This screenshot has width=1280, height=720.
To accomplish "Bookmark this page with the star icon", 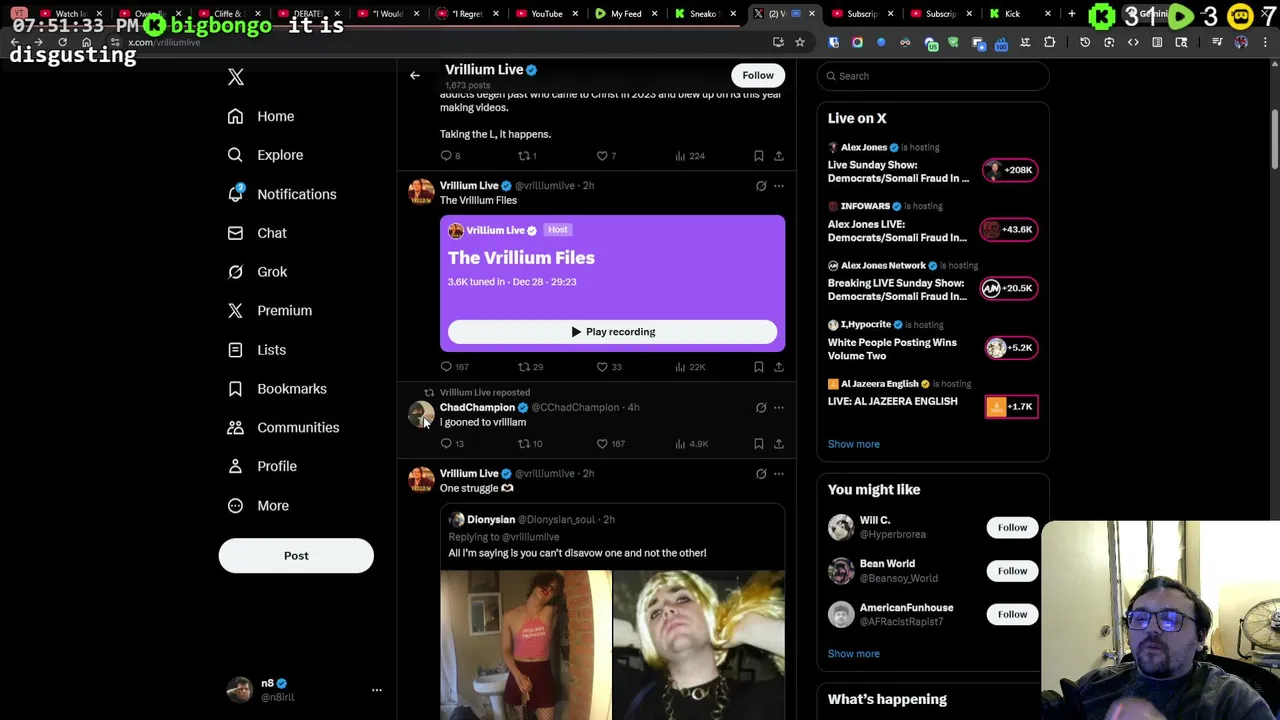I will (800, 42).
